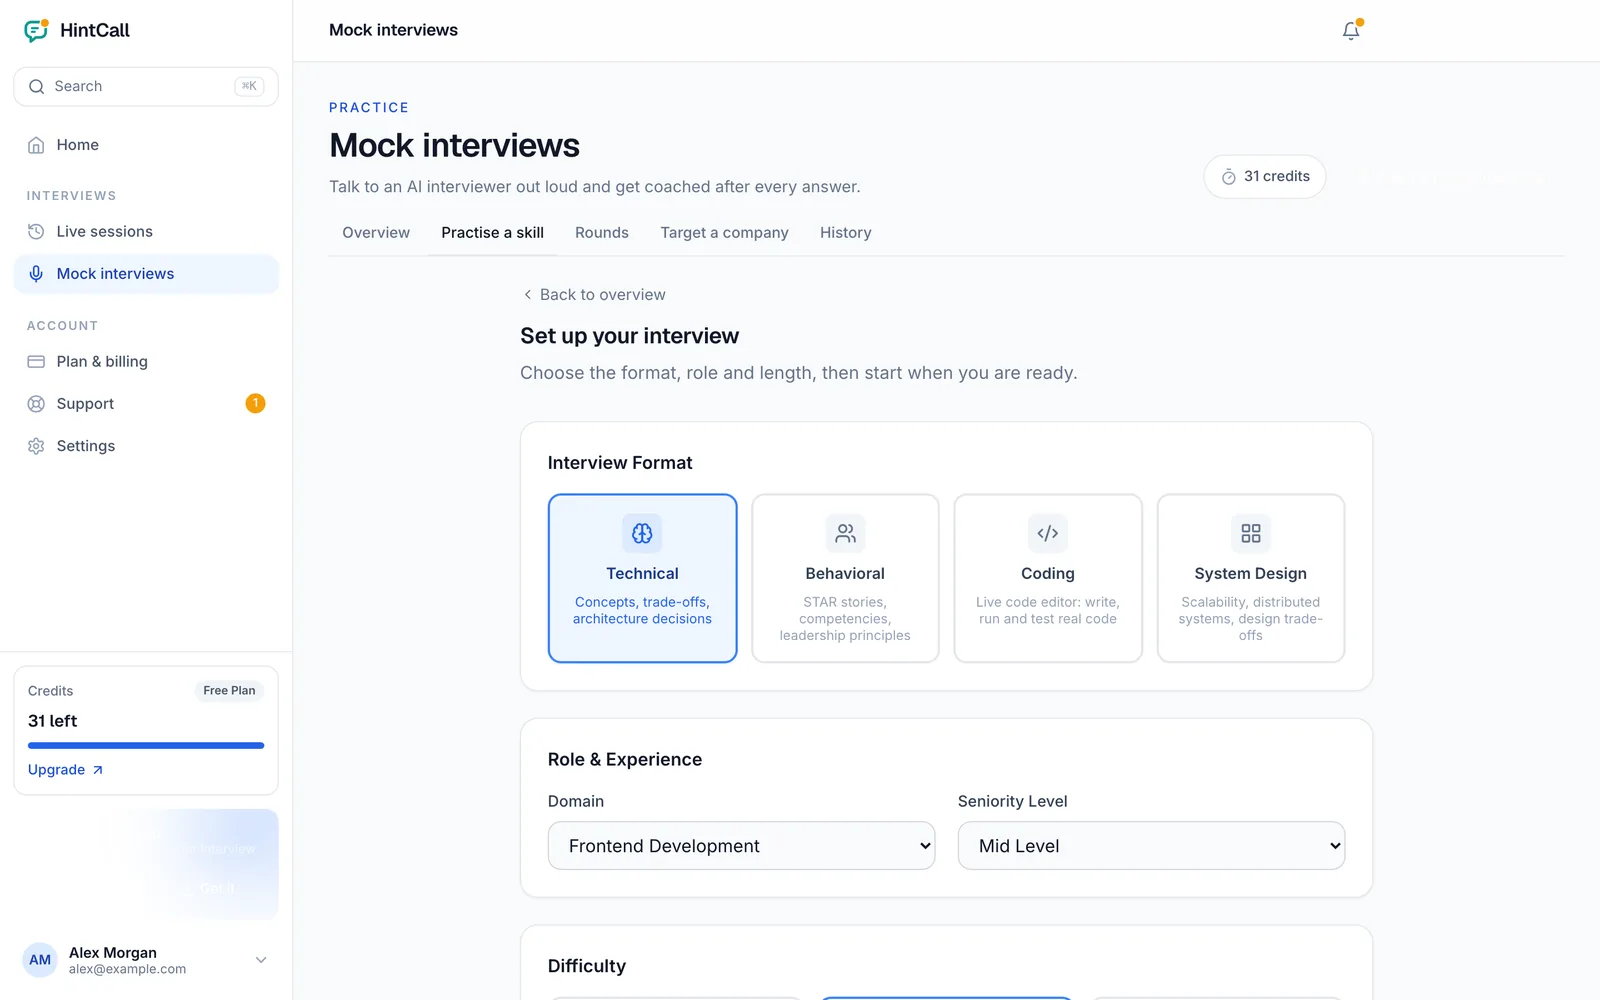Click the Plan & billing card icon
Viewport: 1600px width, 1000px height.
[36, 362]
